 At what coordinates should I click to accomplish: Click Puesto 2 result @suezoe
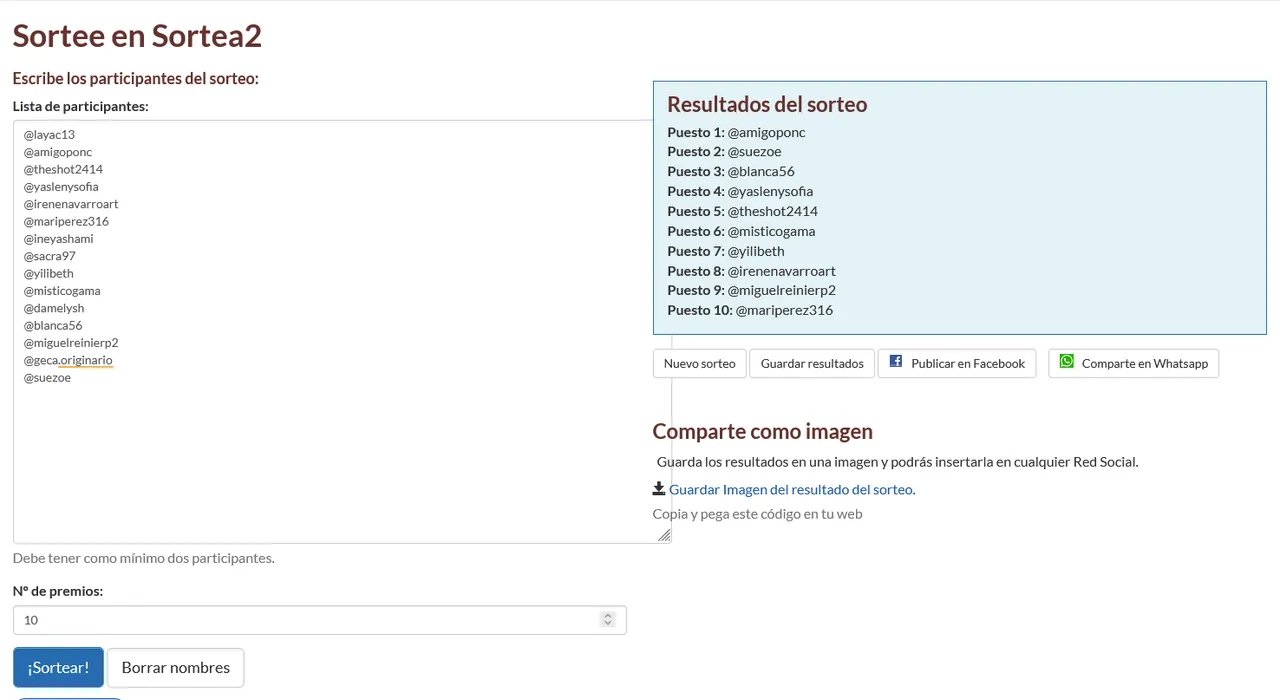[x=754, y=152]
